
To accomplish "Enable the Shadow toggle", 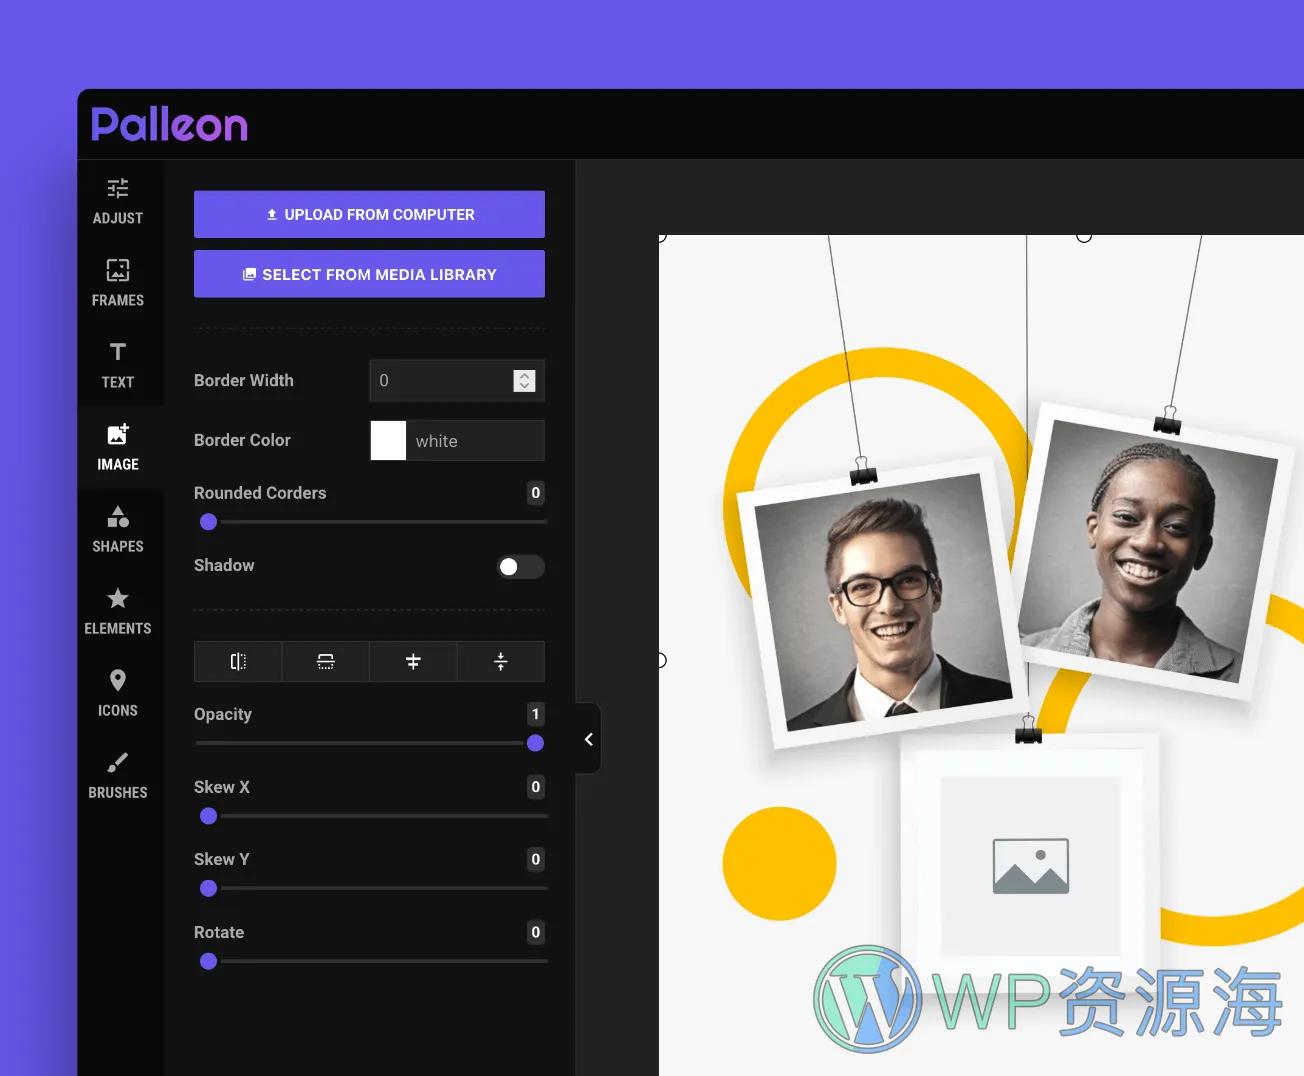I will (520, 566).
